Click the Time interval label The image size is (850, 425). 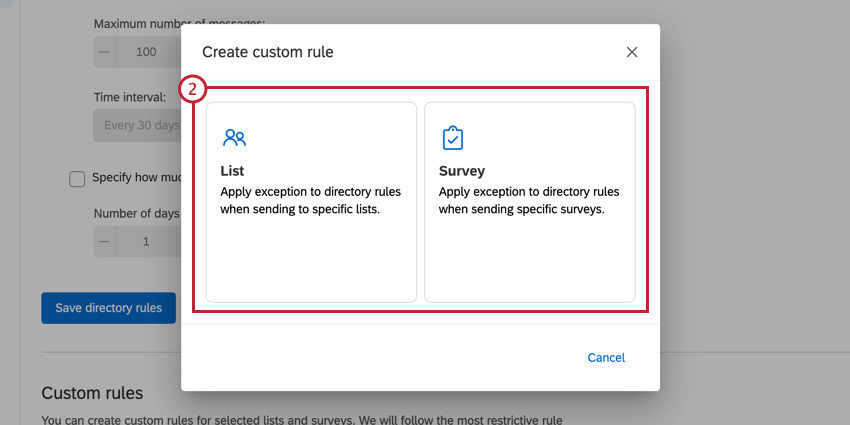click(130, 96)
